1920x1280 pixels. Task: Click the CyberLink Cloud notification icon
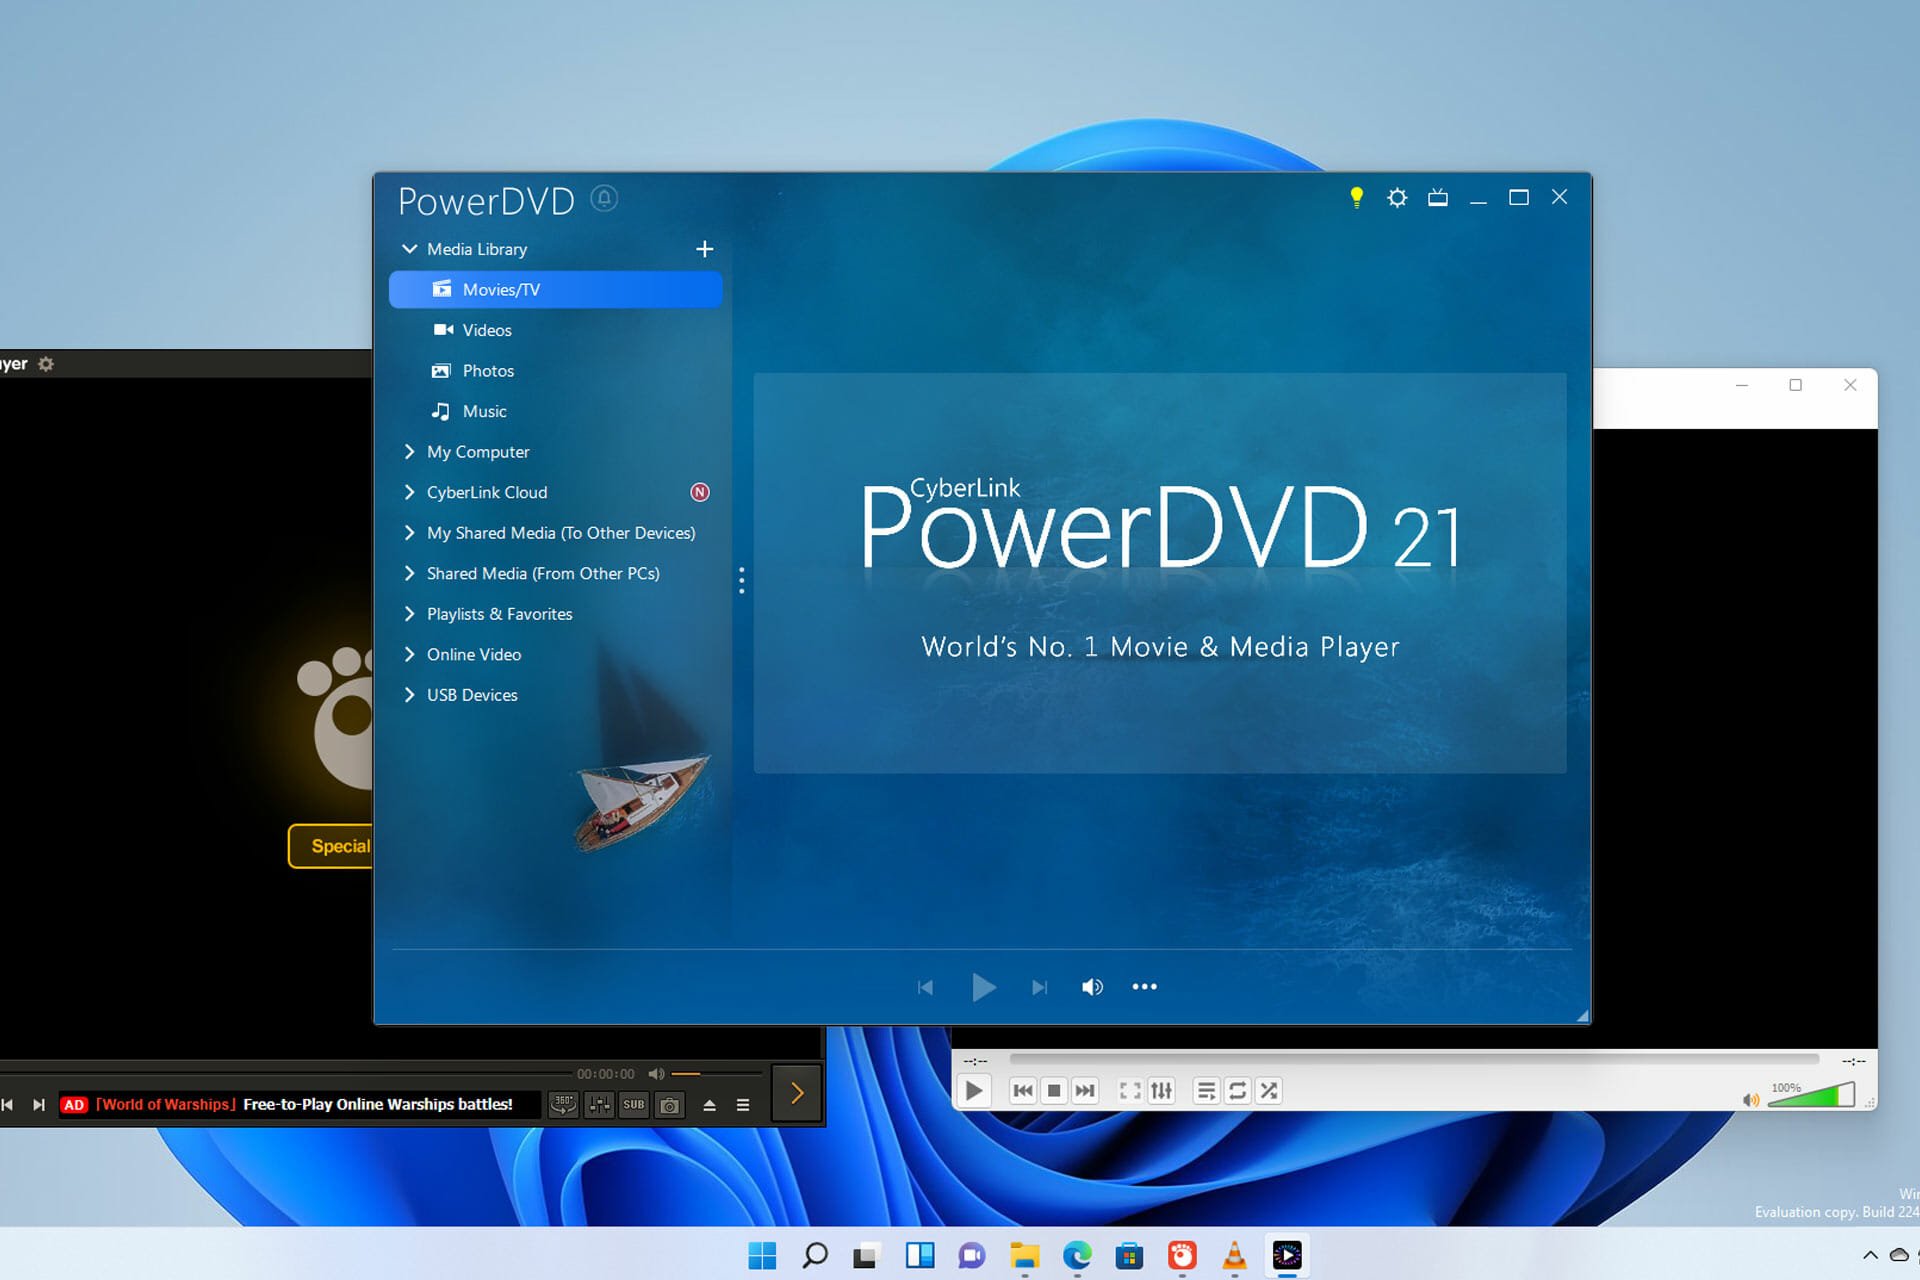tap(699, 490)
